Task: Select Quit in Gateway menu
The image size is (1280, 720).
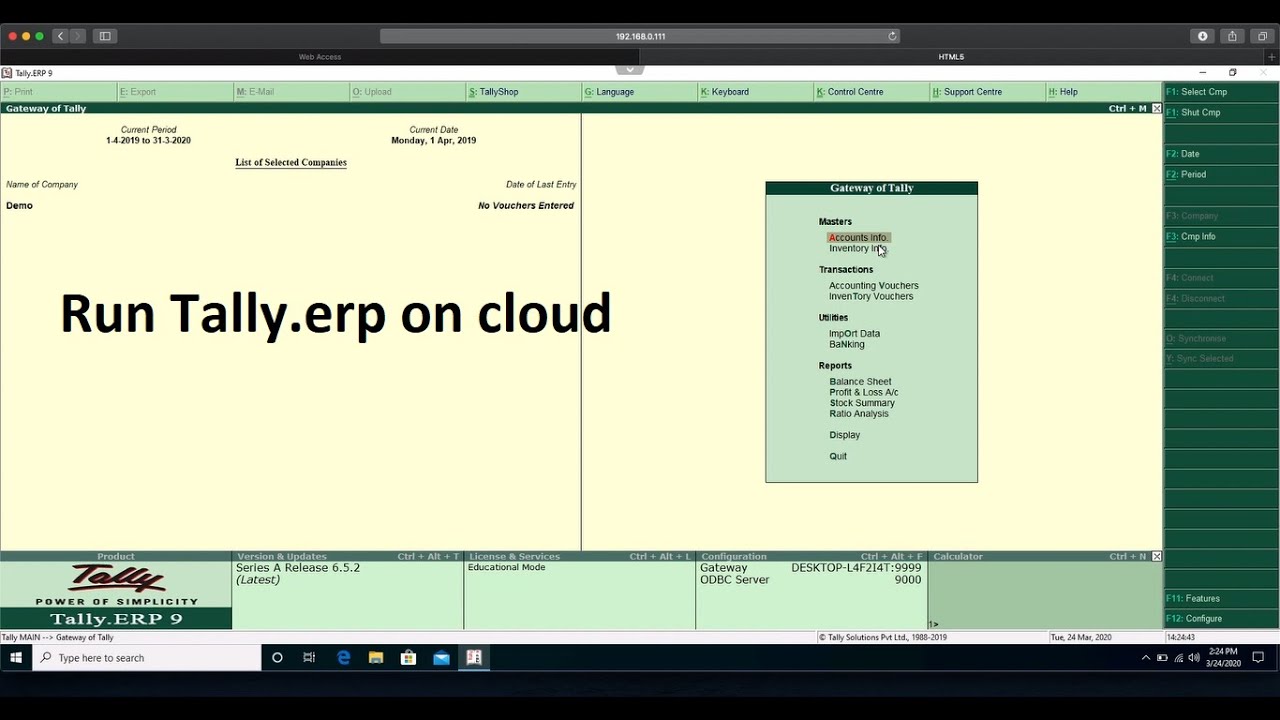Action: (837, 456)
